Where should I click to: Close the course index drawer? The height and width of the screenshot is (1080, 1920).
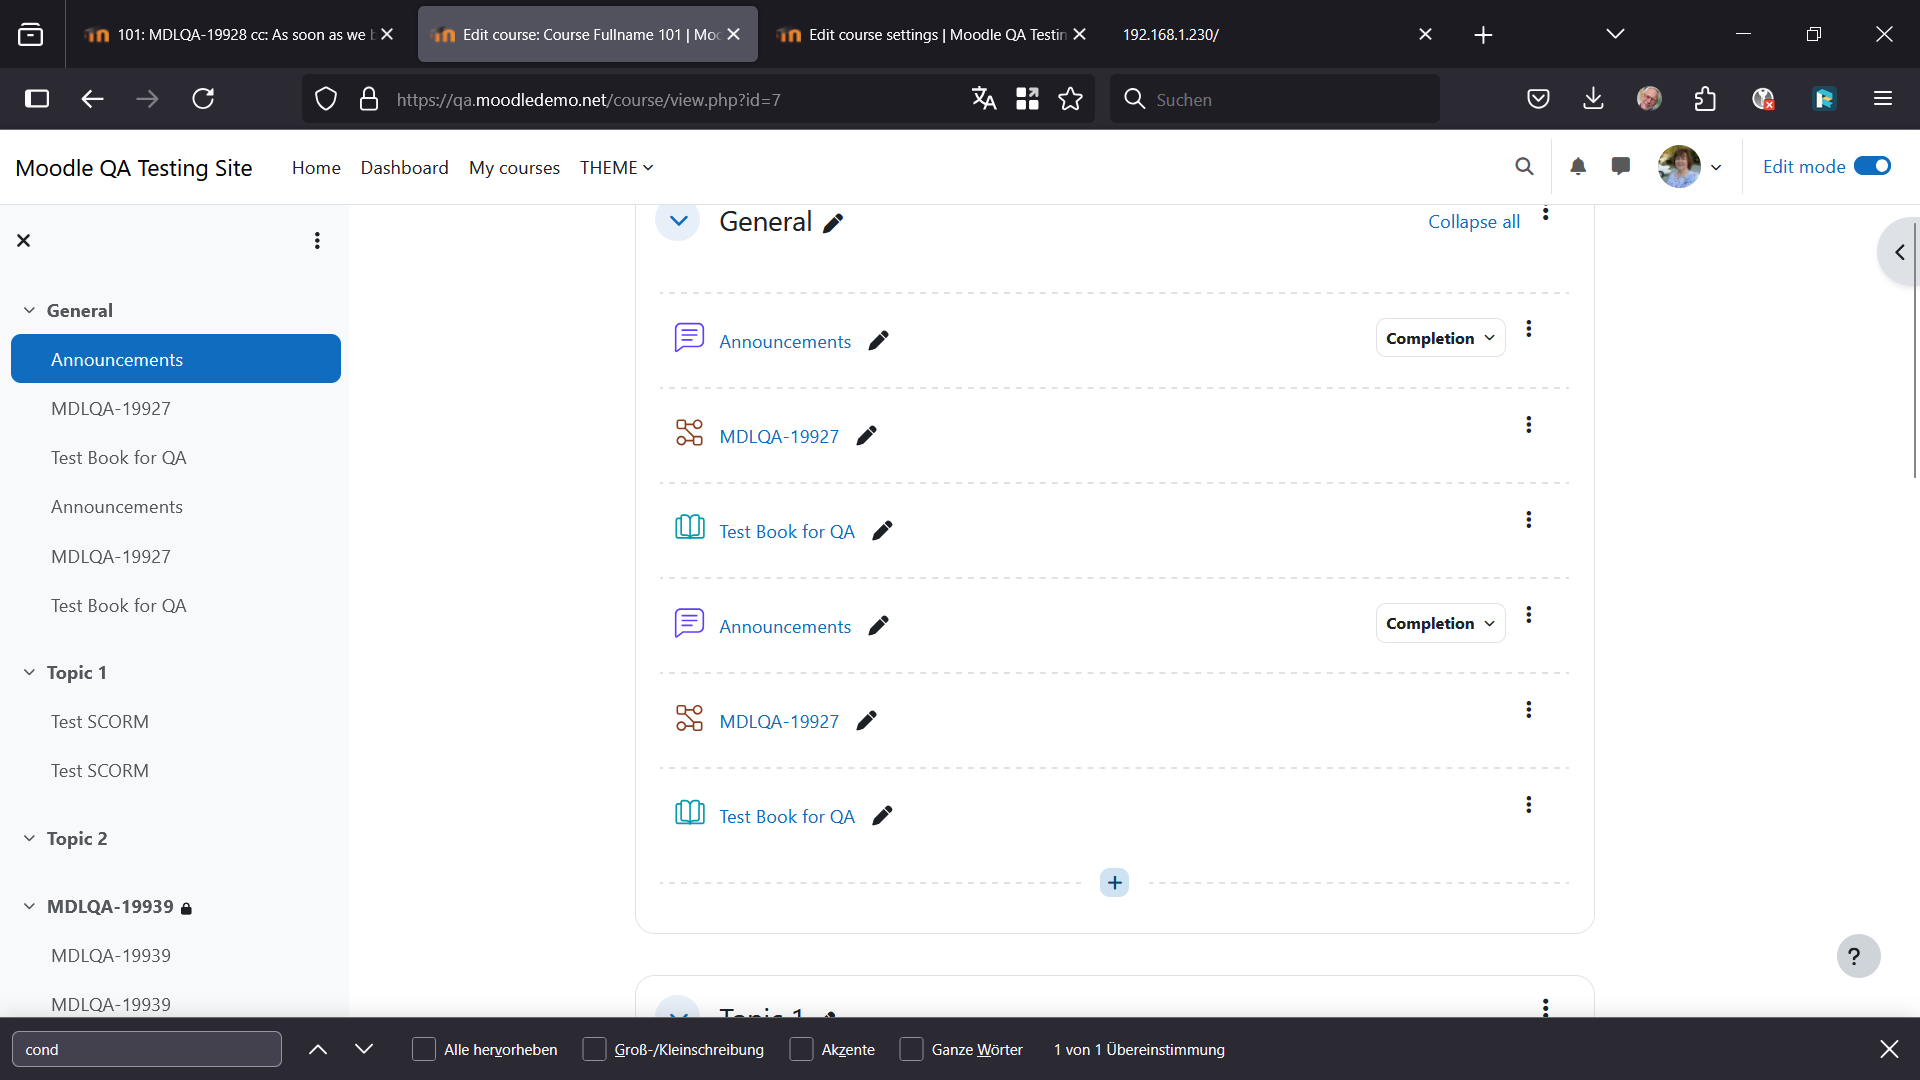click(24, 241)
